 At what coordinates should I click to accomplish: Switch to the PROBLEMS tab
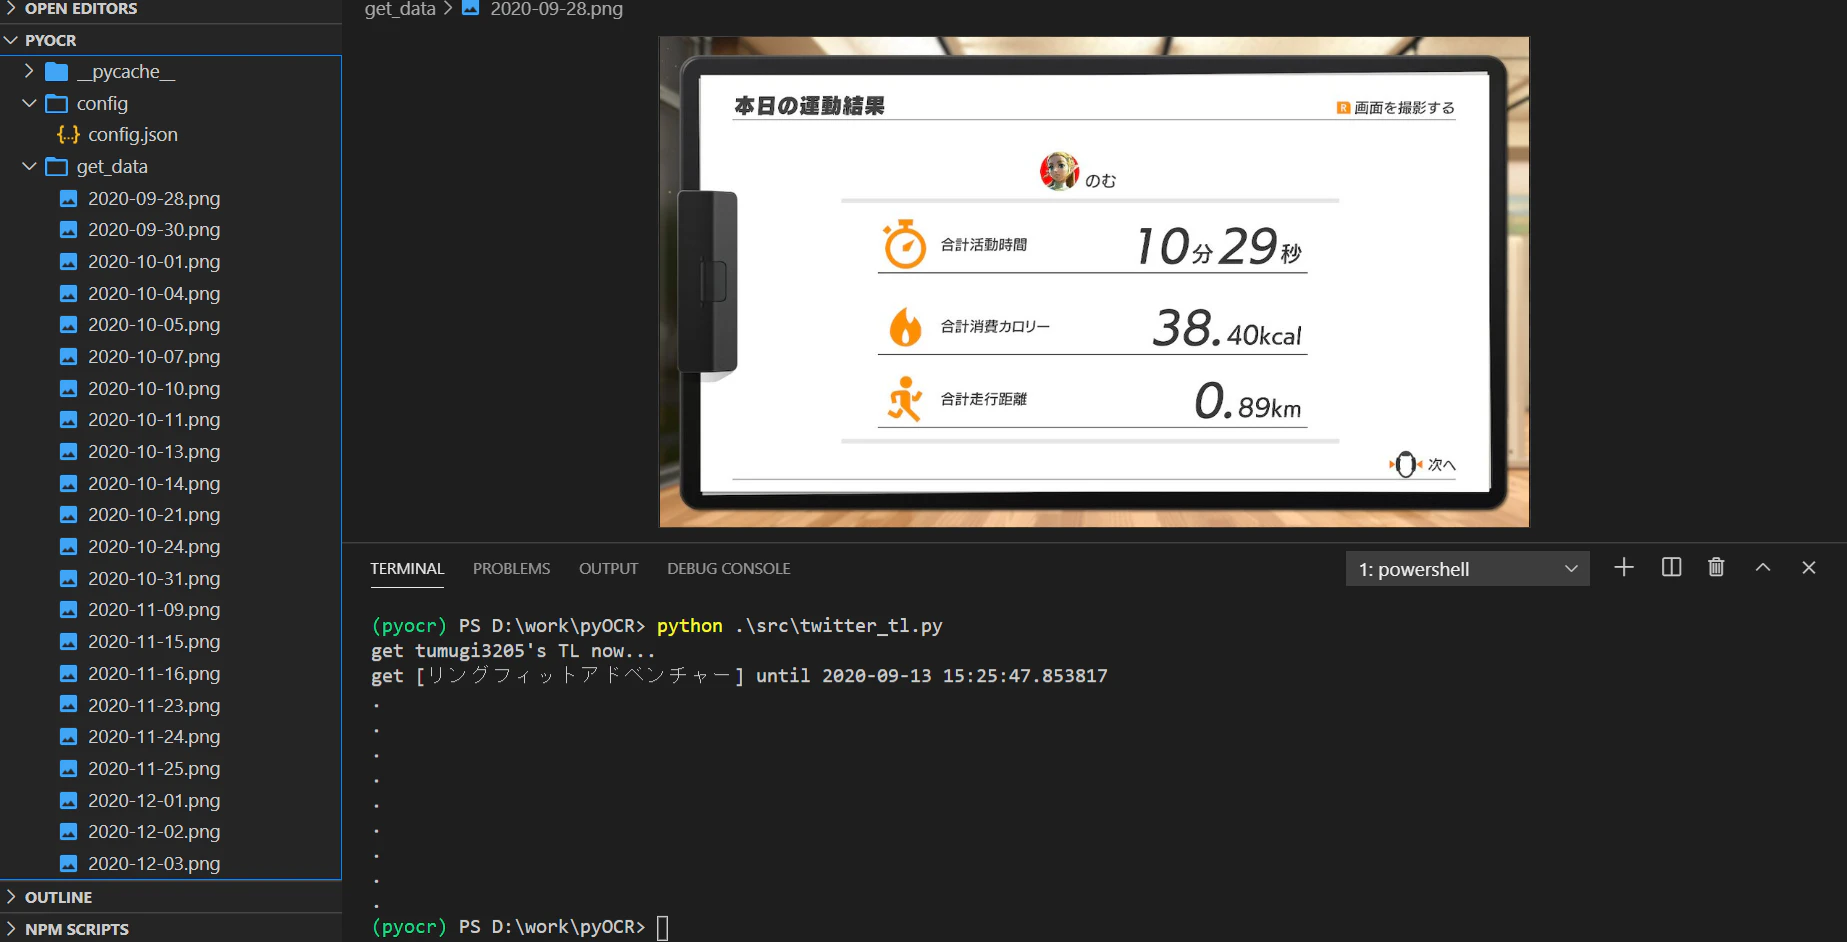pyautogui.click(x=511, y=568)
